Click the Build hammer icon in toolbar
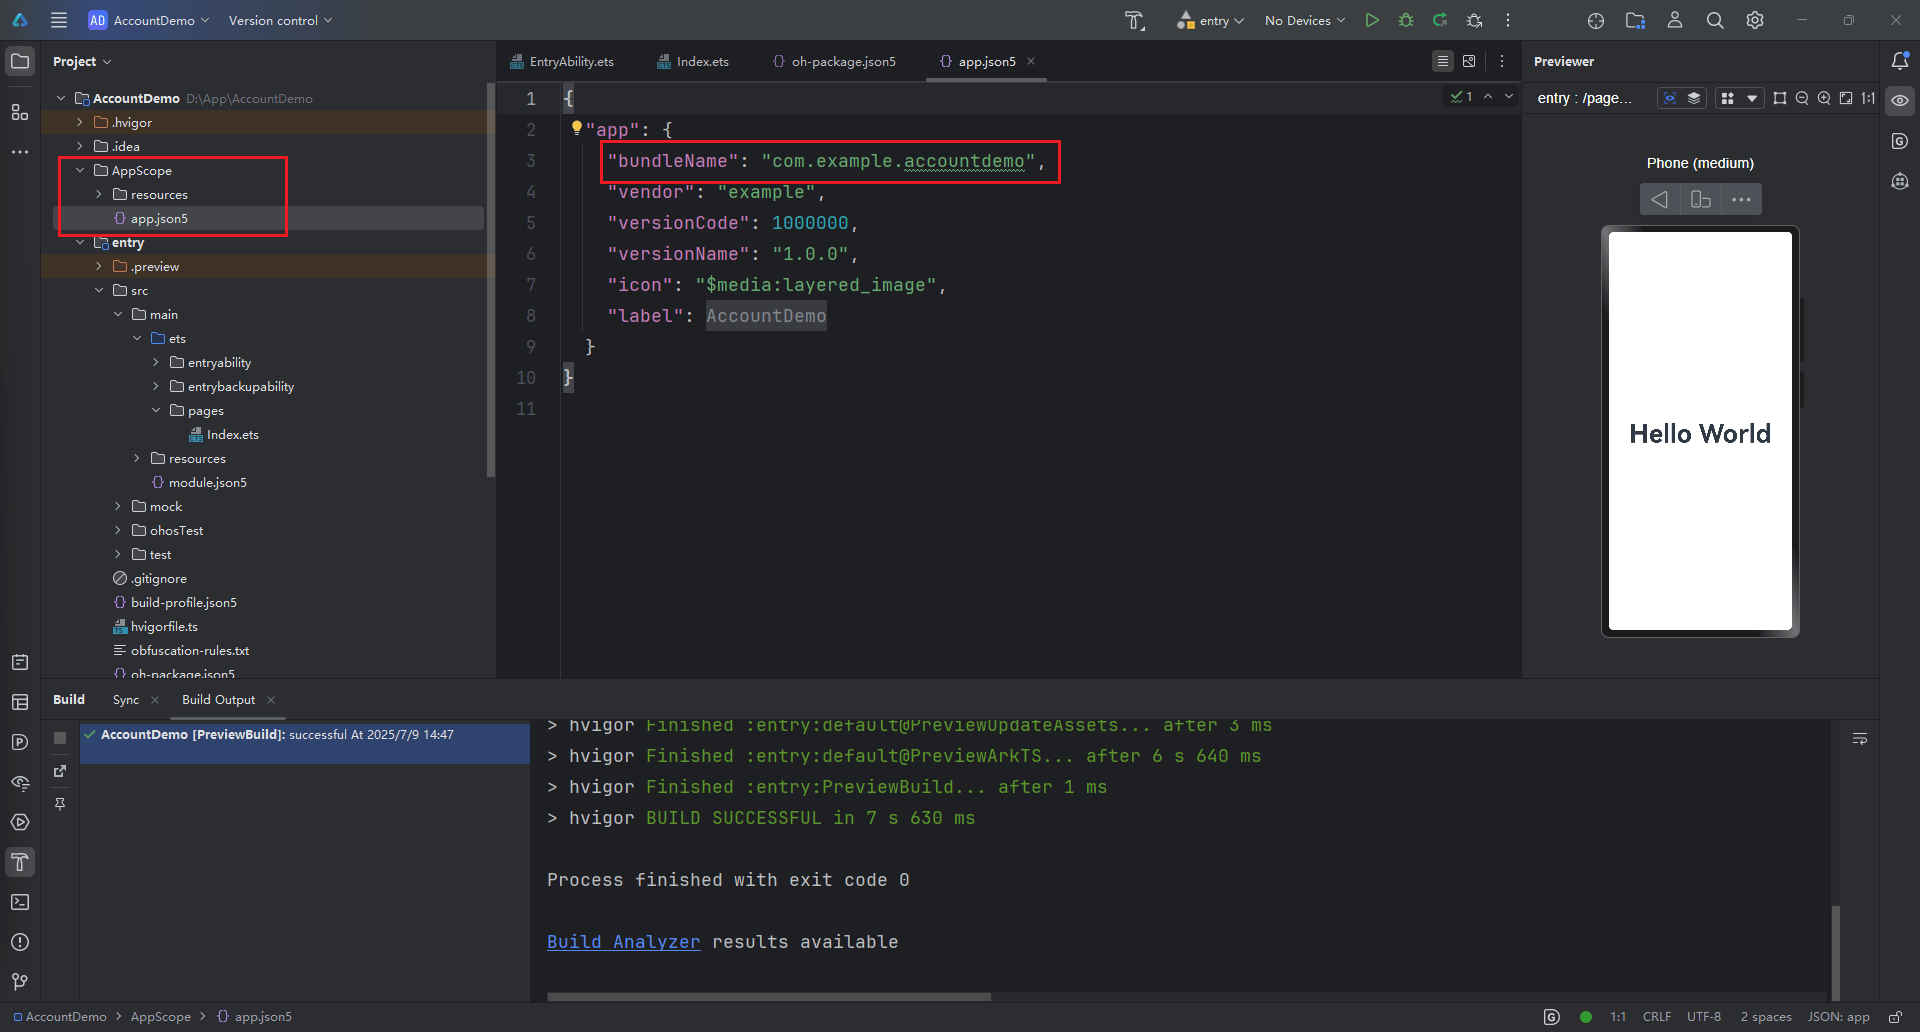 pyautogui.click(x=1134, y=20)
